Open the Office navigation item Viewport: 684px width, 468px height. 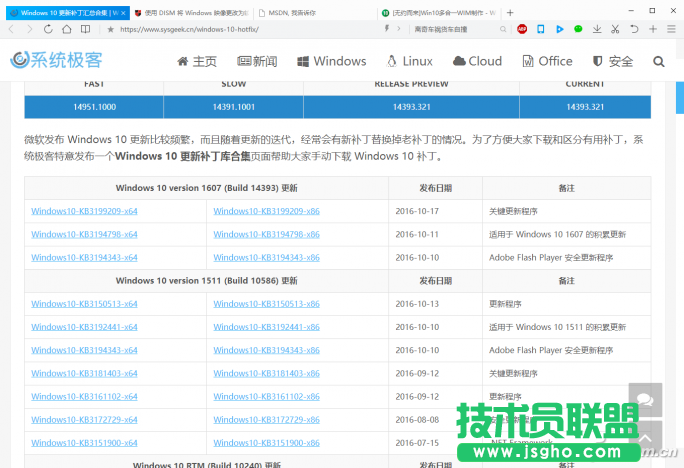547,61
